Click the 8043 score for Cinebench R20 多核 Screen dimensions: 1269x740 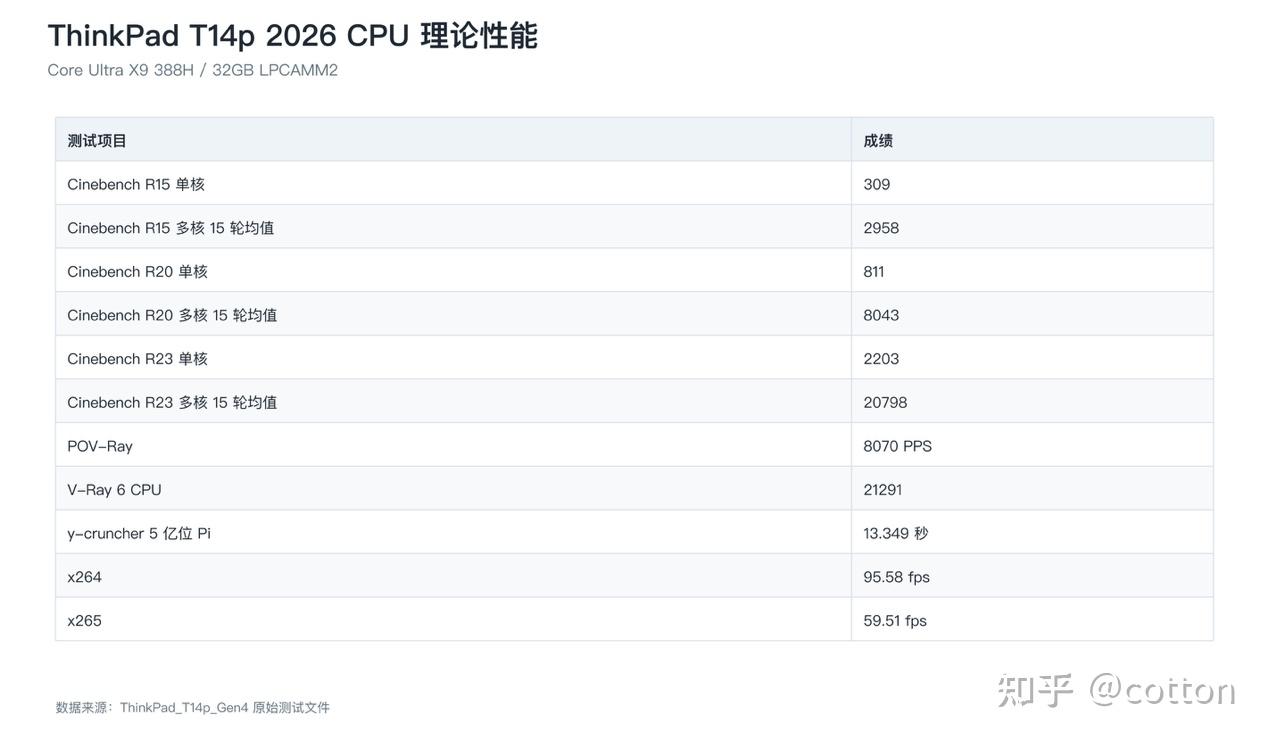click(x=881, y=315)
